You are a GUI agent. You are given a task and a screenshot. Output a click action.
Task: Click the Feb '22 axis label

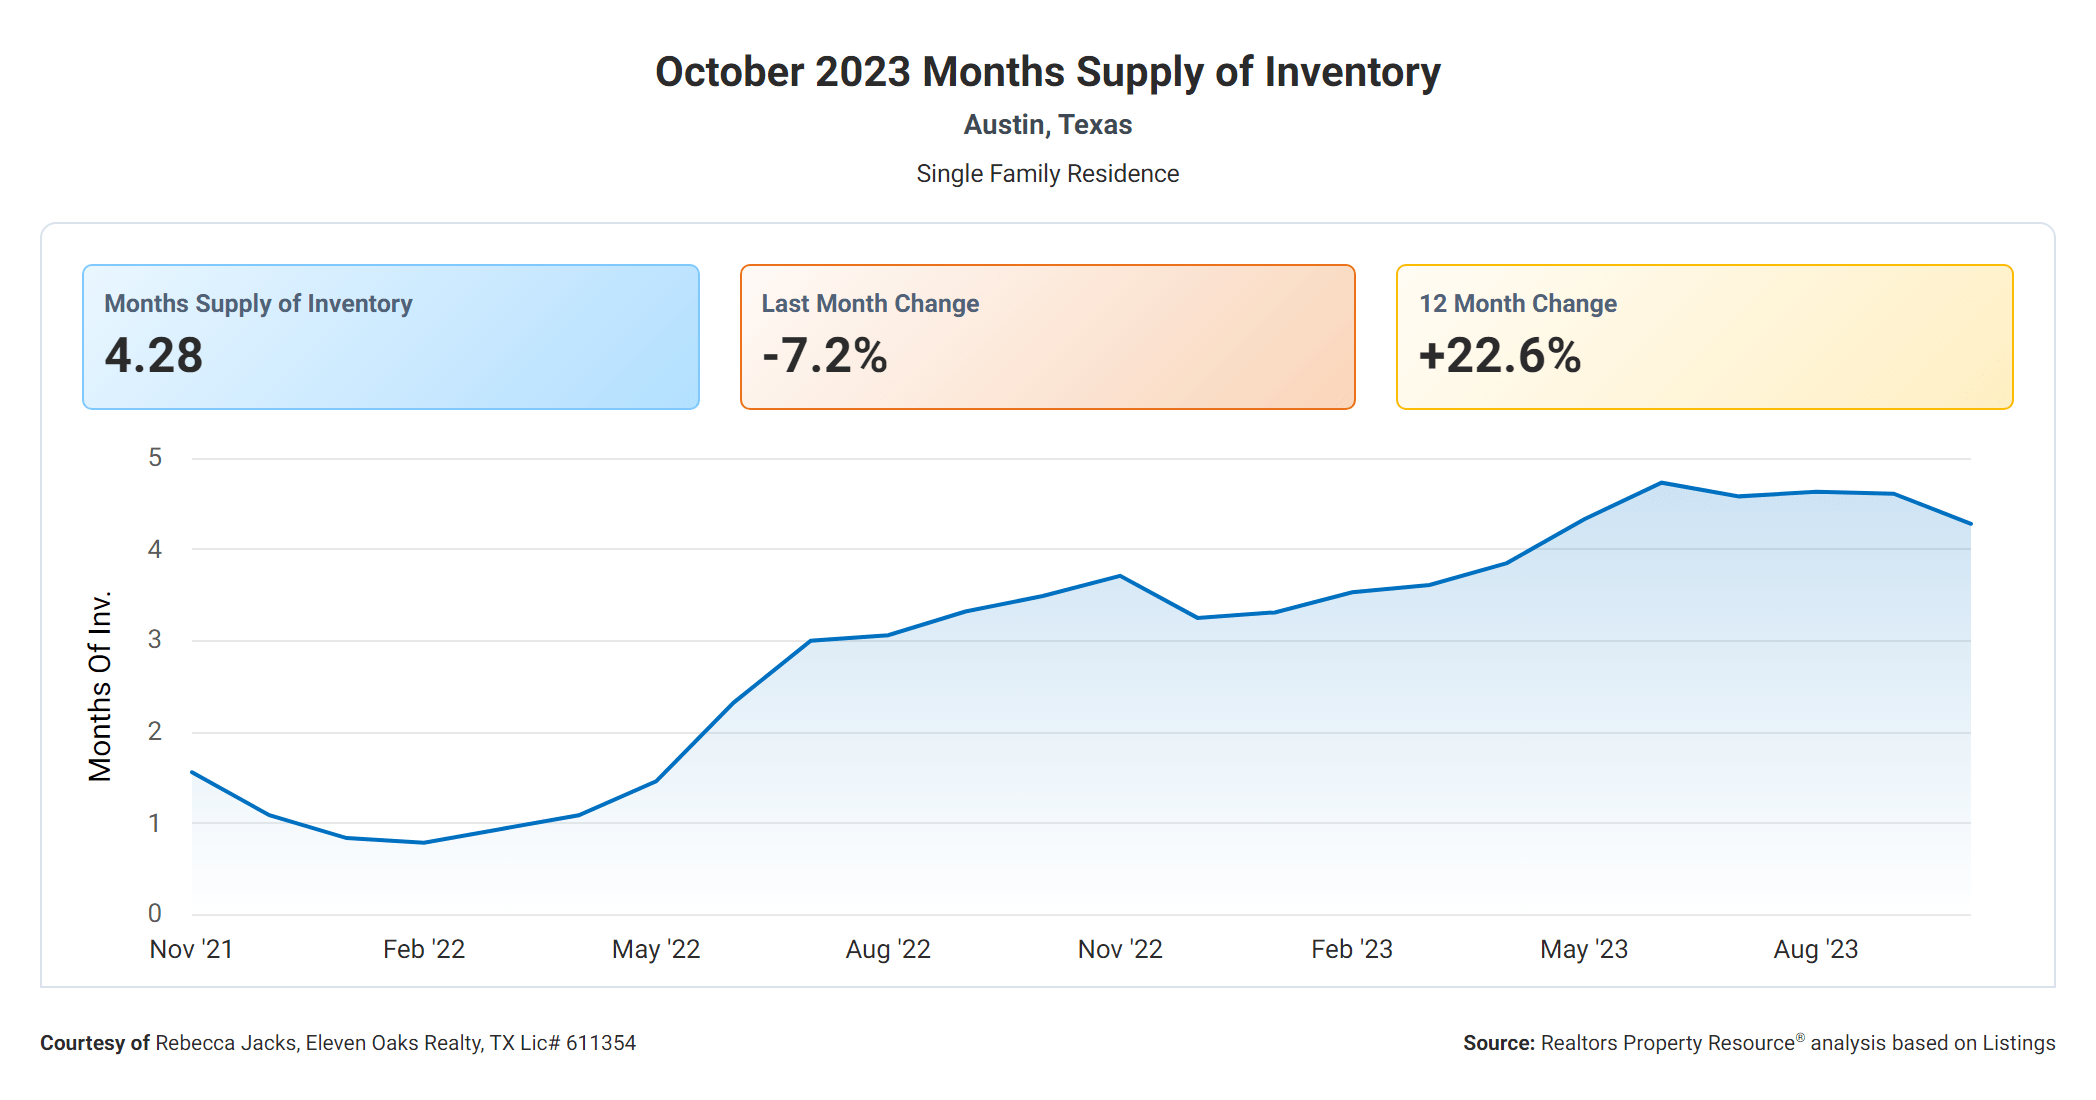coord(424,949)
